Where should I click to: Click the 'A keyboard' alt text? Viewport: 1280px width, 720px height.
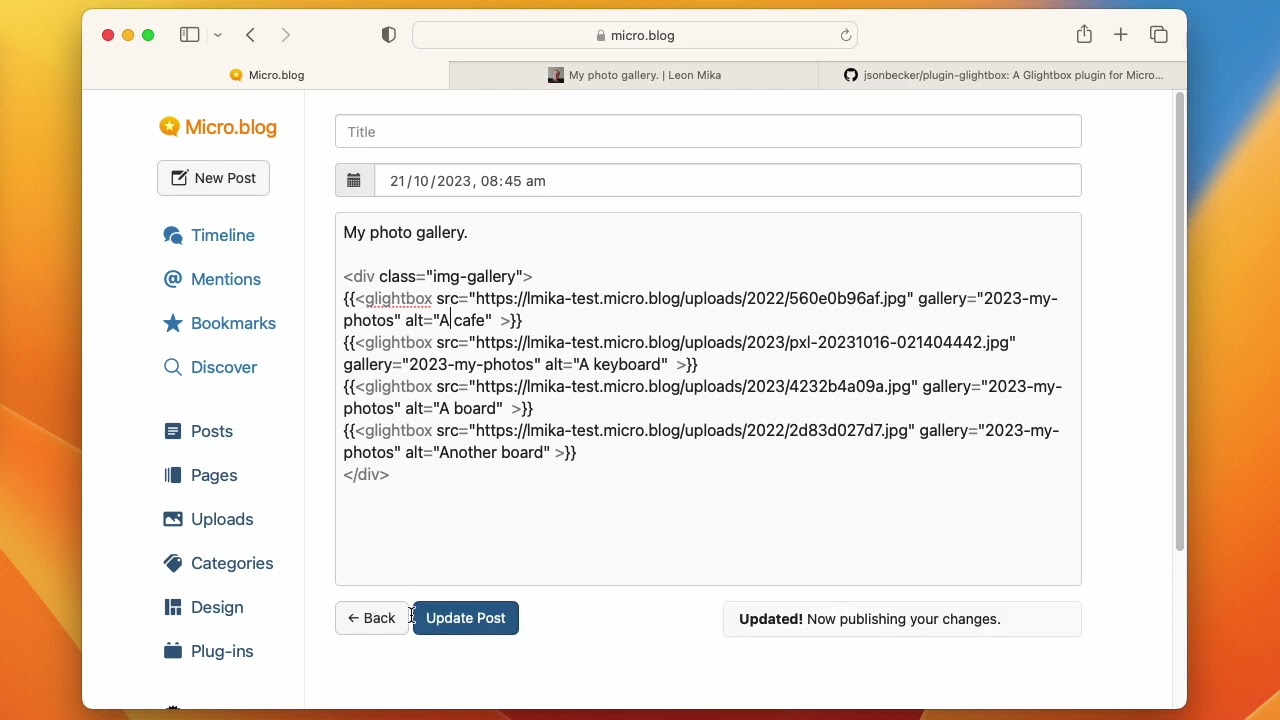[620, 364]
